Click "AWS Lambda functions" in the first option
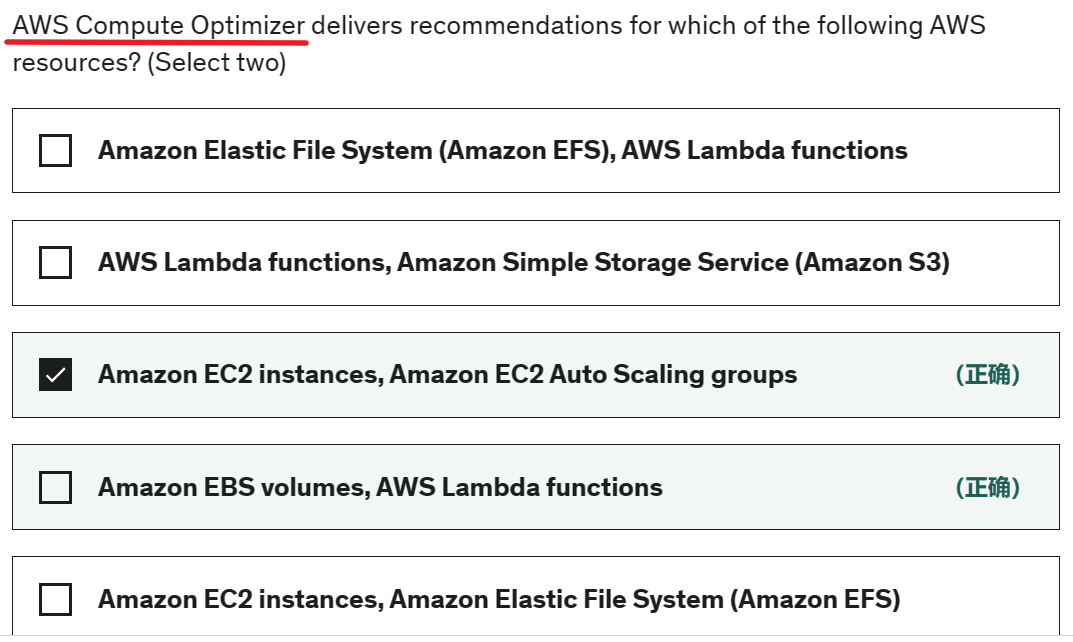1073x642 pixels. (765, 151)
